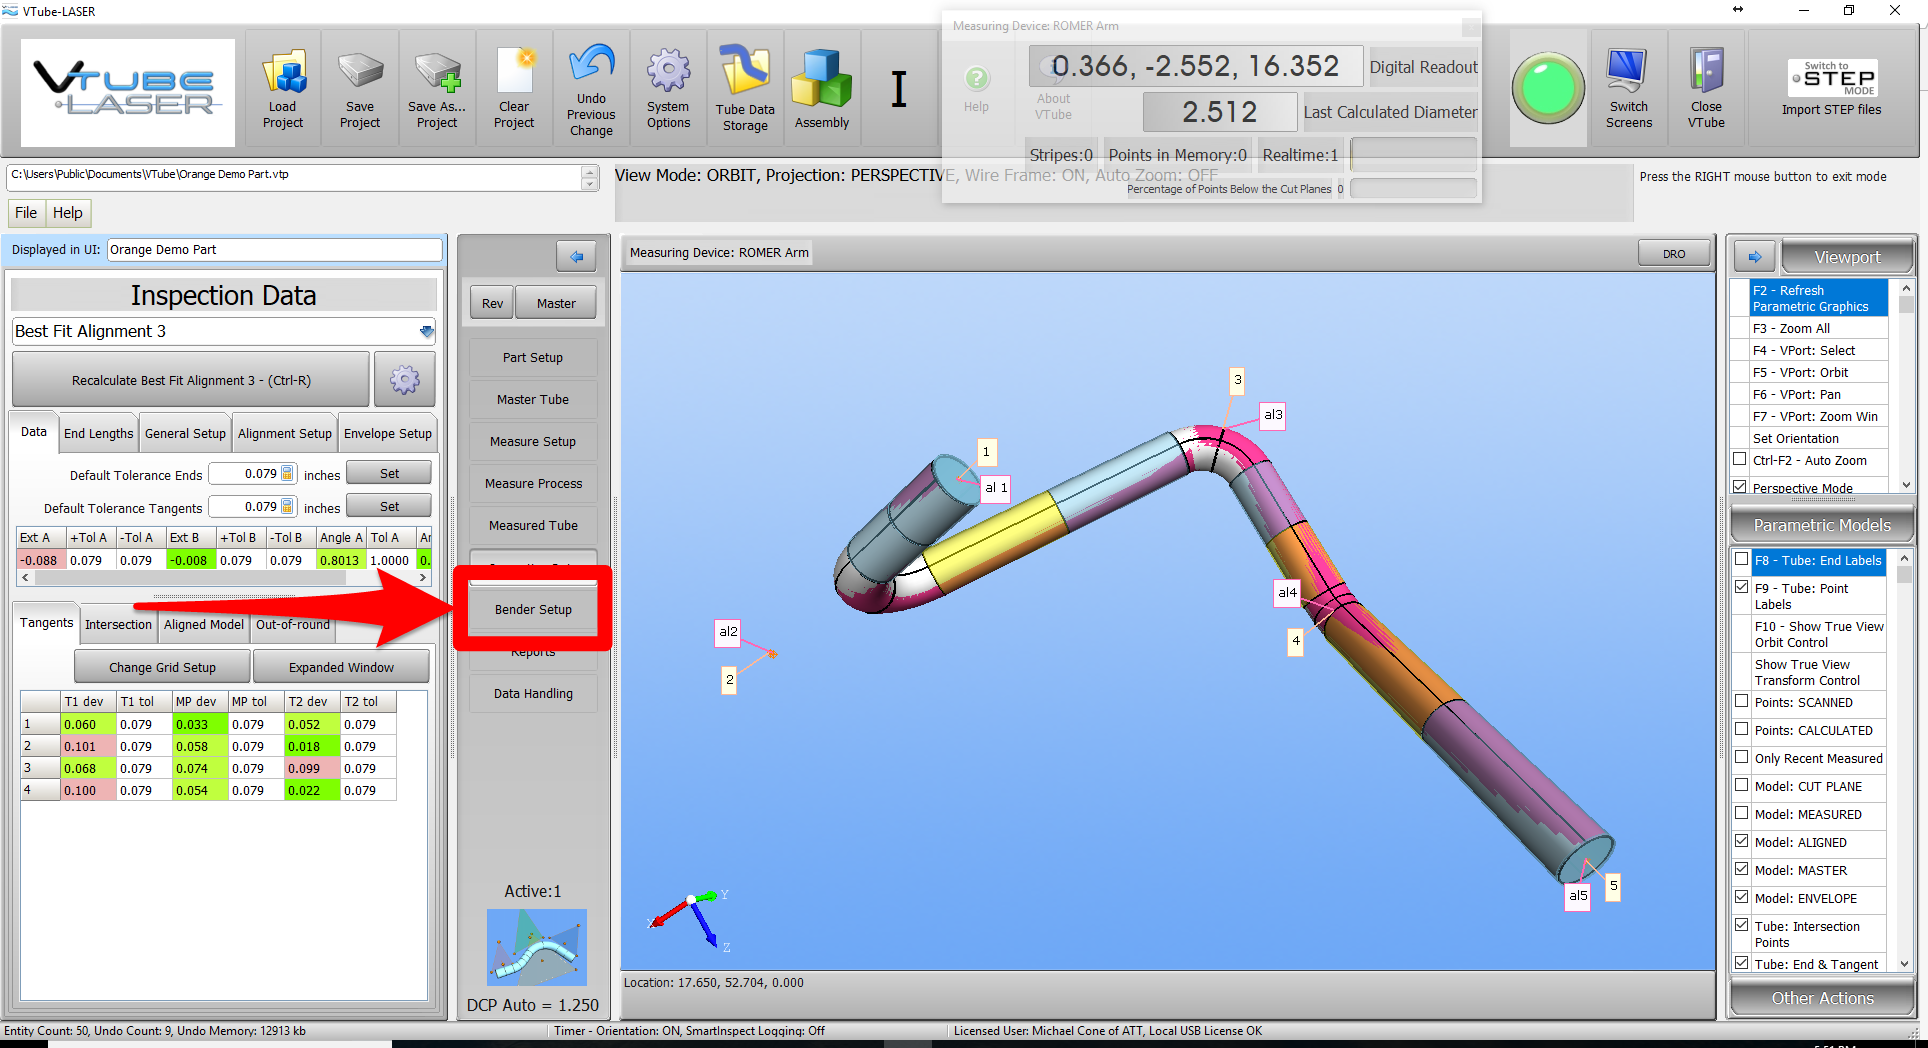1928x1048 pixels.
Task: Click the VTube-LASER logo
Action: click(127, 91)
